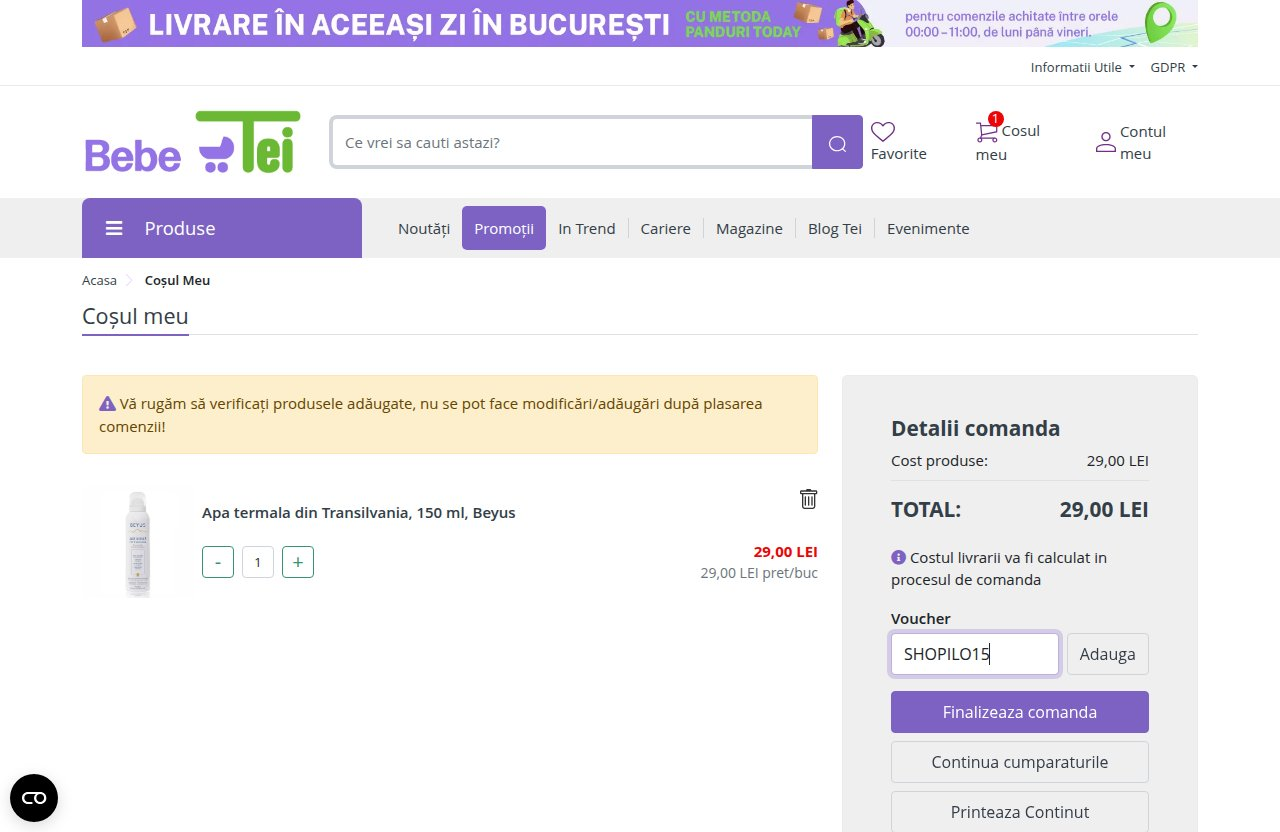Click the red 29,00 LEI product price

pos(785,552)
